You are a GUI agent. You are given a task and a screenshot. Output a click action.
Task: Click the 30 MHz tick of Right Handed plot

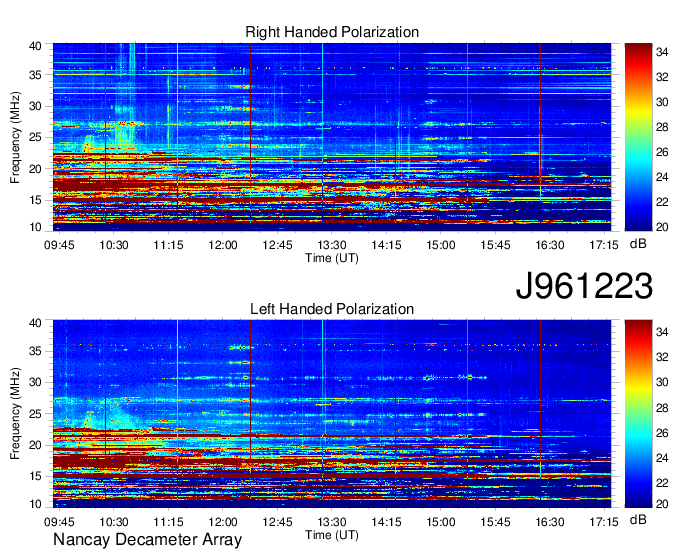pos(35,106)
